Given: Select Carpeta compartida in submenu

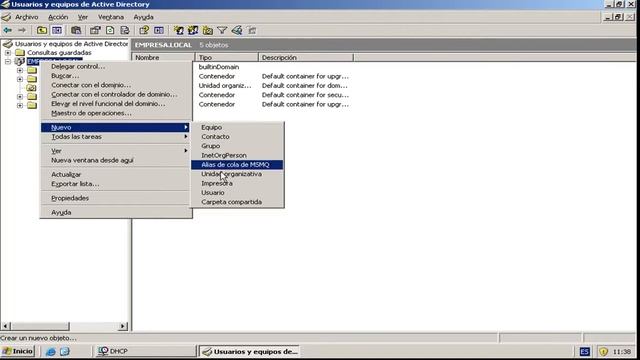Looking at the screenshot, I should click(237, 202).
